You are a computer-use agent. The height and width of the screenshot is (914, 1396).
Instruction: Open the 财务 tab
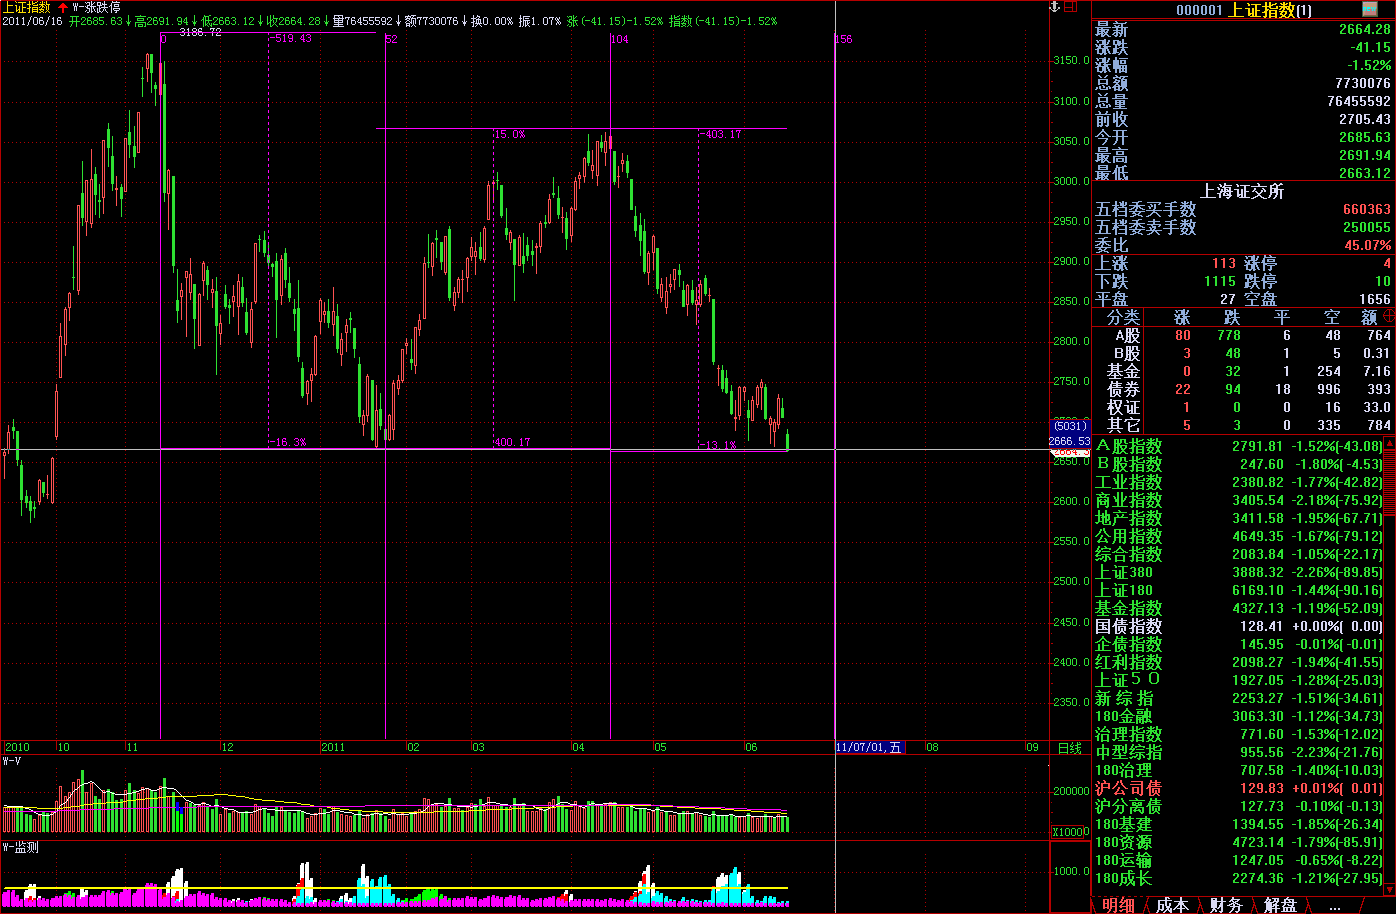[1225, 905]
